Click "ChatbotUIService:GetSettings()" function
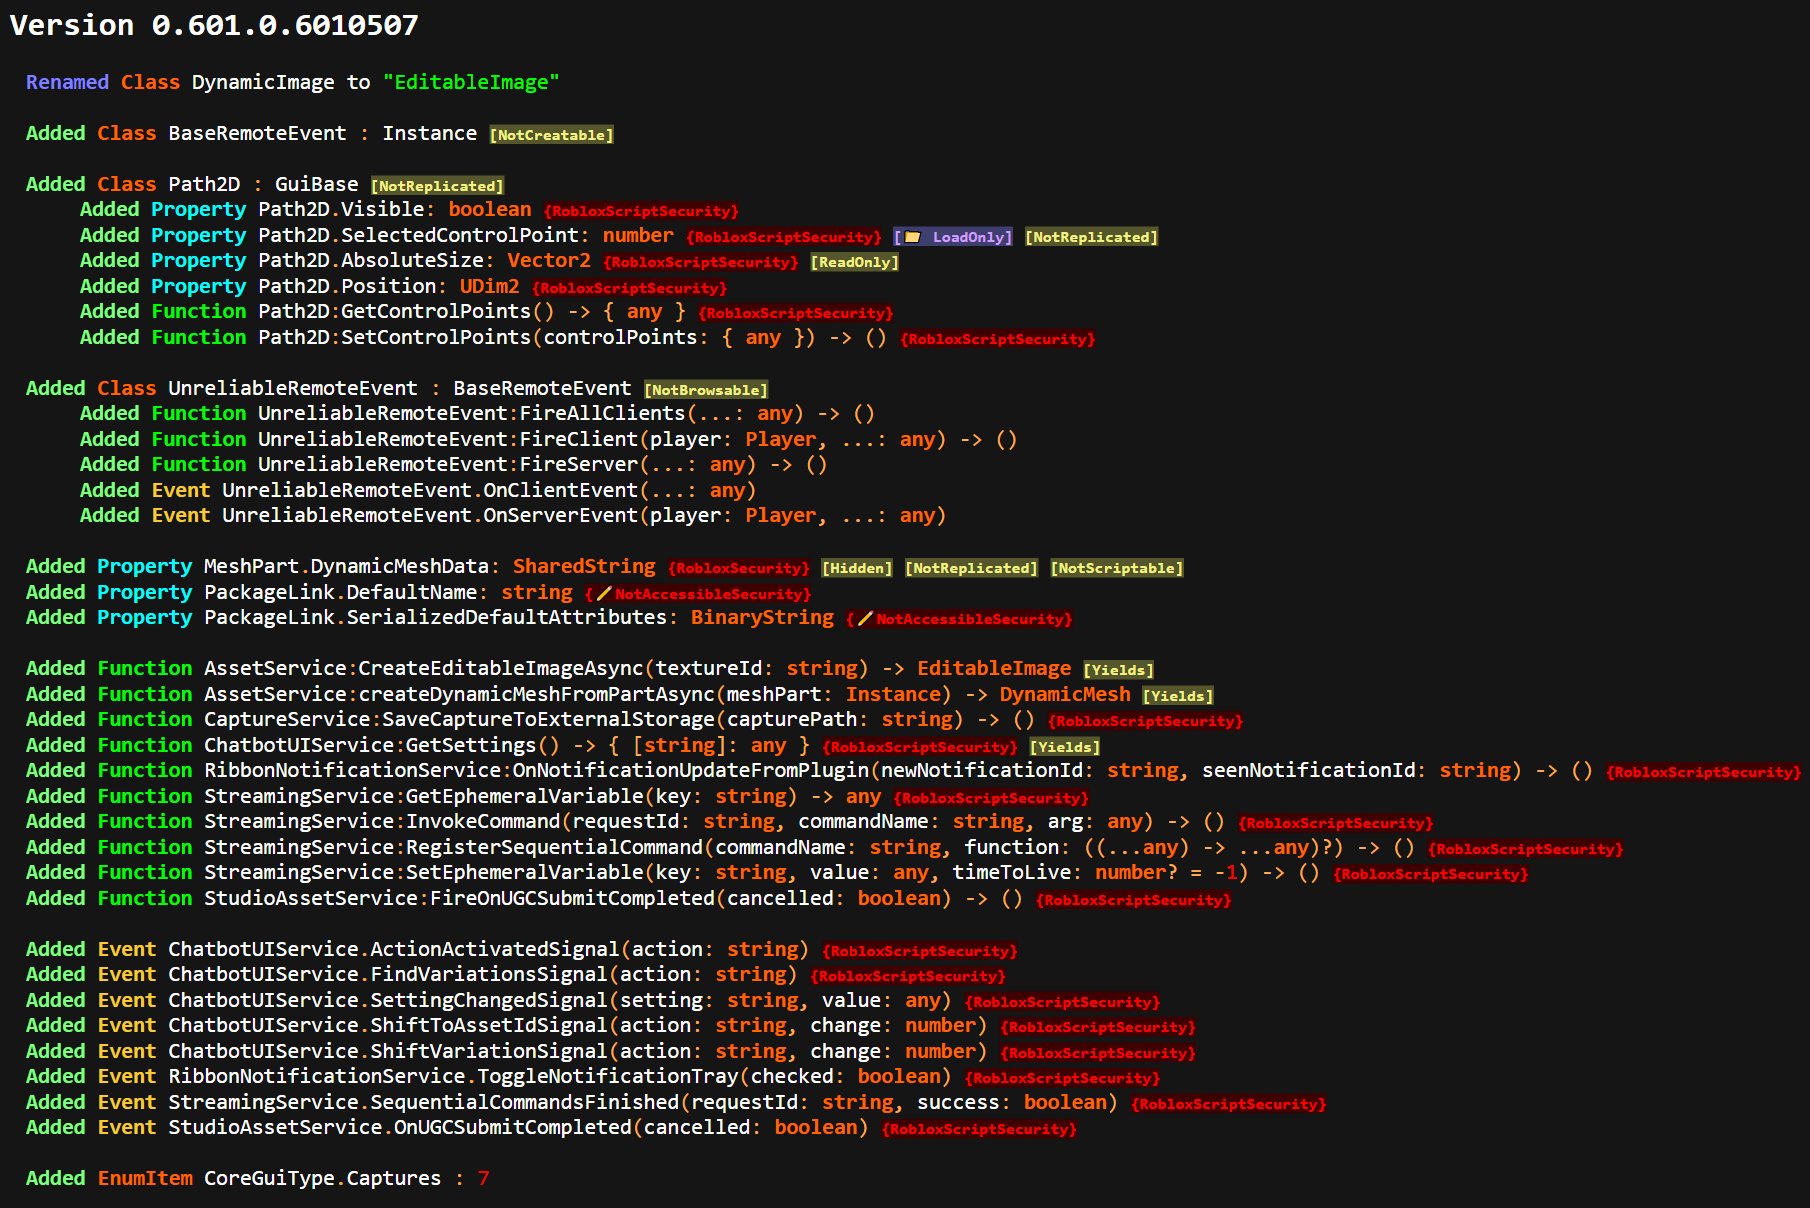This screenshot has width=1810, height=1208. [382, 745]
